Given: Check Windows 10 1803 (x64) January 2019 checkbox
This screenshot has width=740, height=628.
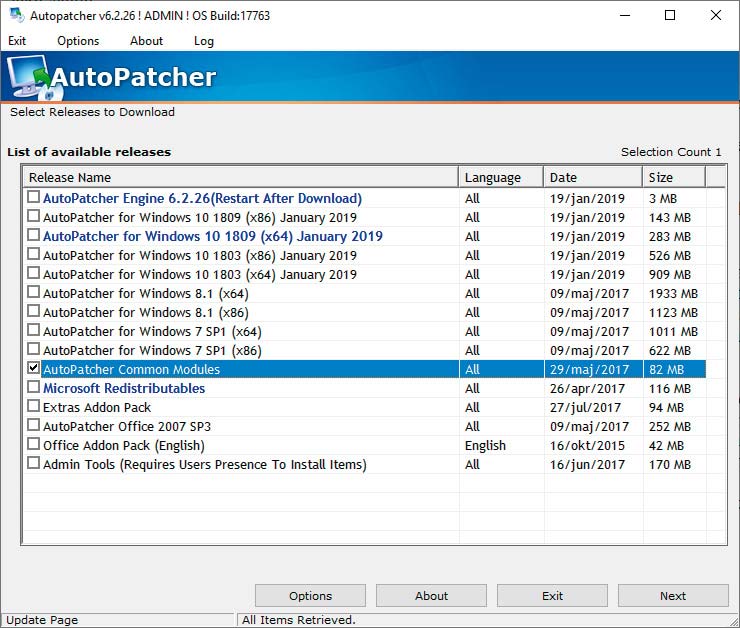Looking at the screenshot, I should [x=33, y=273].
